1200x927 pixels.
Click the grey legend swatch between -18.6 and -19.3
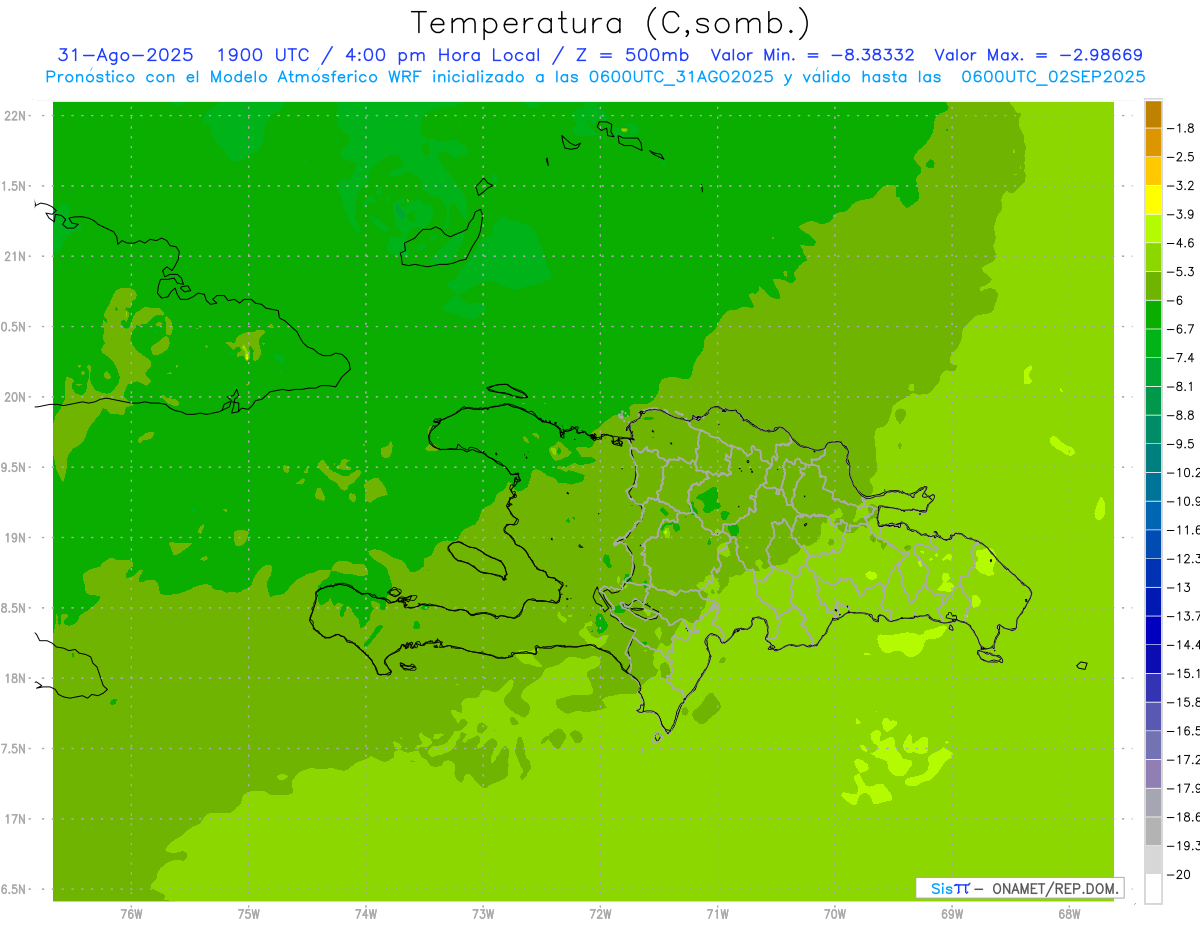1153,831
